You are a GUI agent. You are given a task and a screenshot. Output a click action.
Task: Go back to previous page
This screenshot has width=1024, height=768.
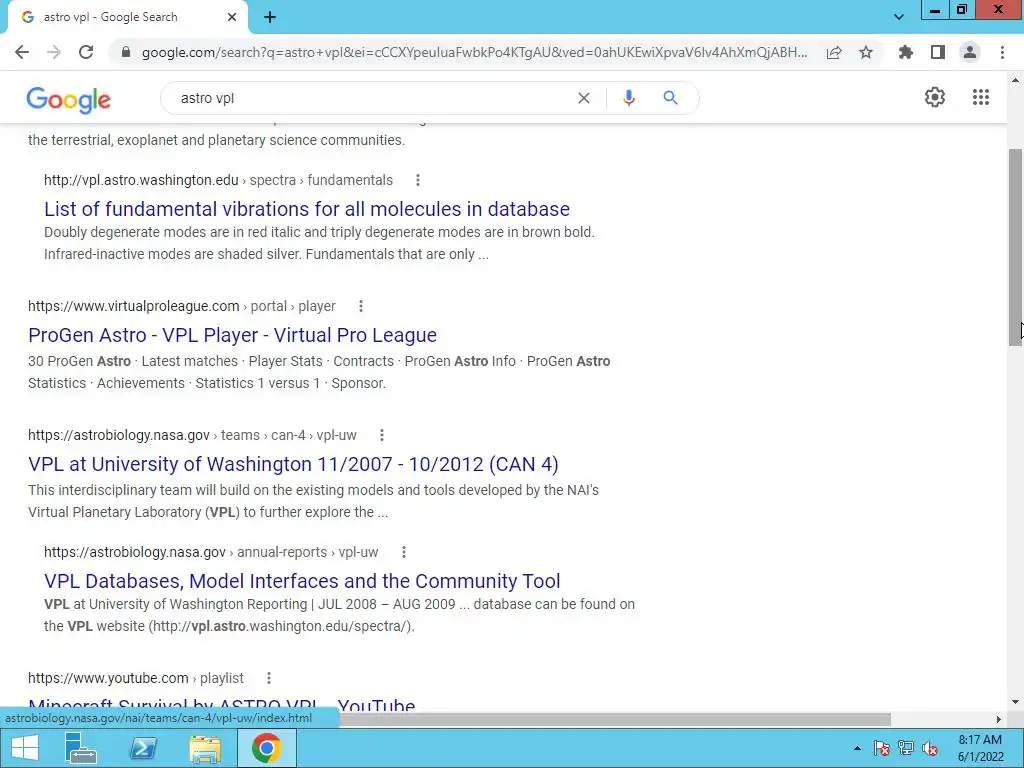tap(22, 52)
